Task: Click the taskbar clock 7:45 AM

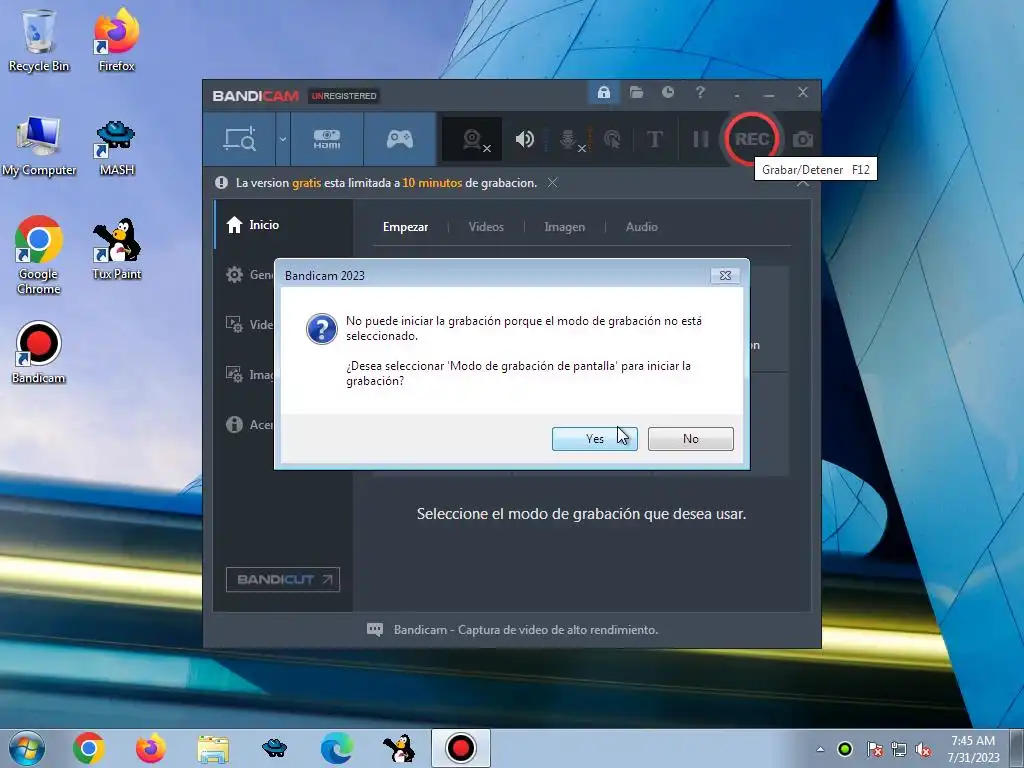Action: coord(973,749)
